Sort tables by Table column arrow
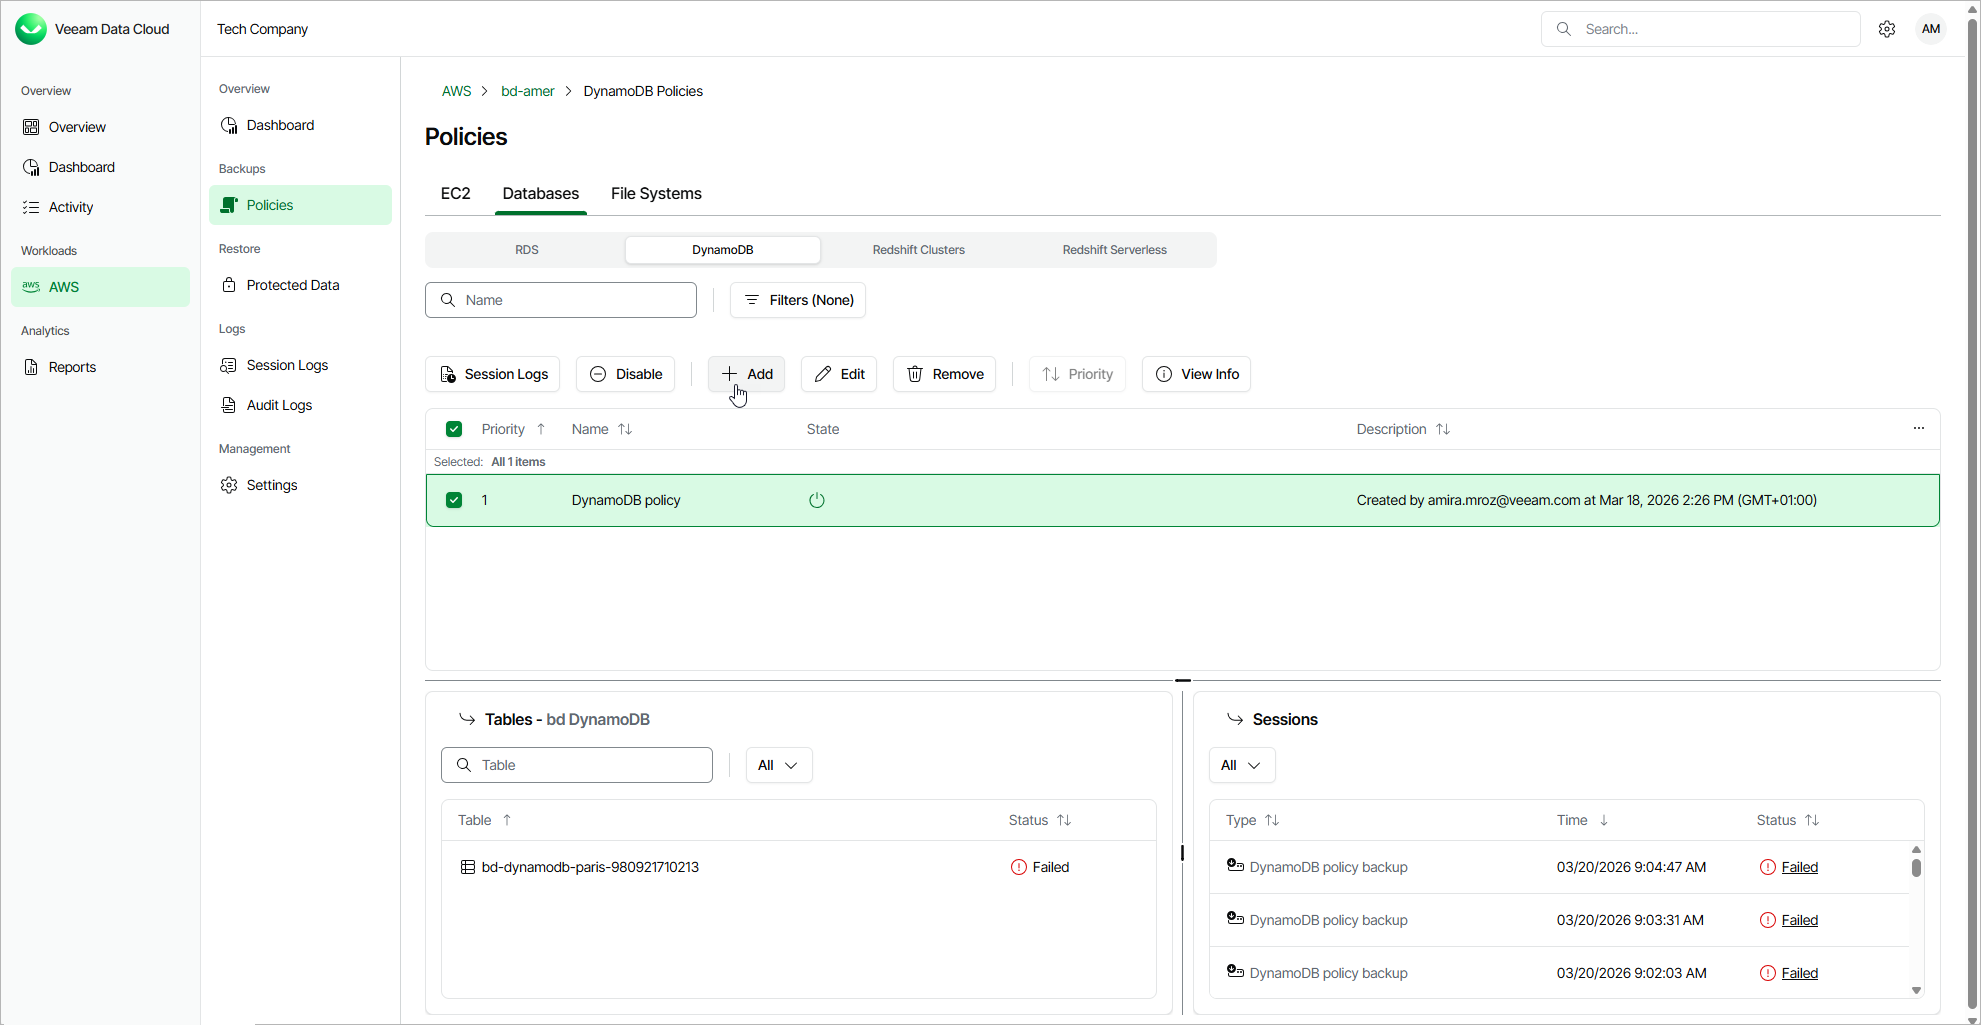 (507, 820)
